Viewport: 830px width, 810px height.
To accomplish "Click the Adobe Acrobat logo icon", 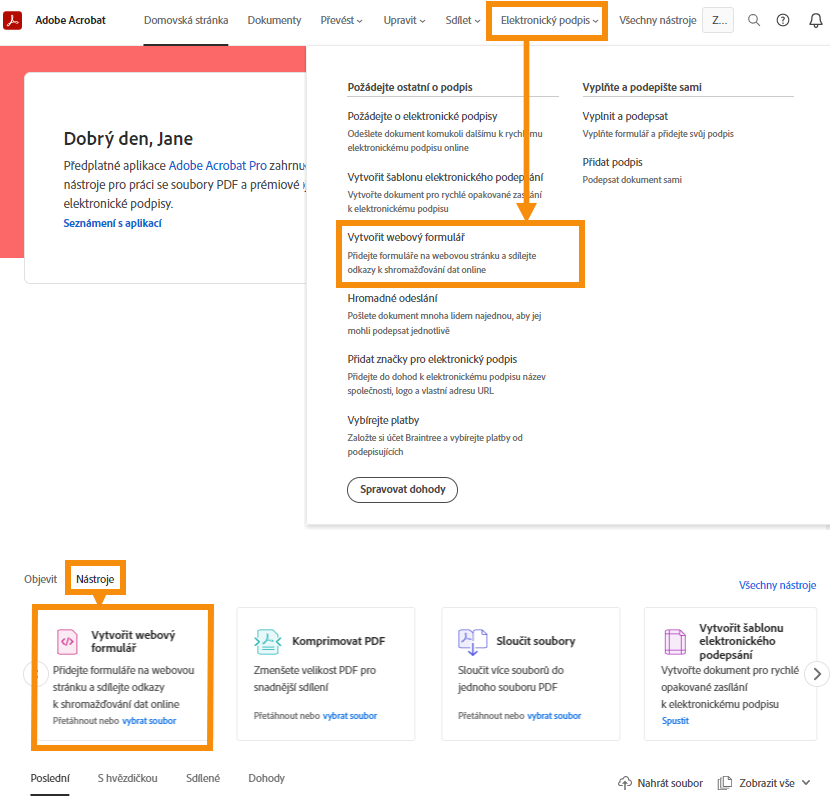I will tap(13, 20).
